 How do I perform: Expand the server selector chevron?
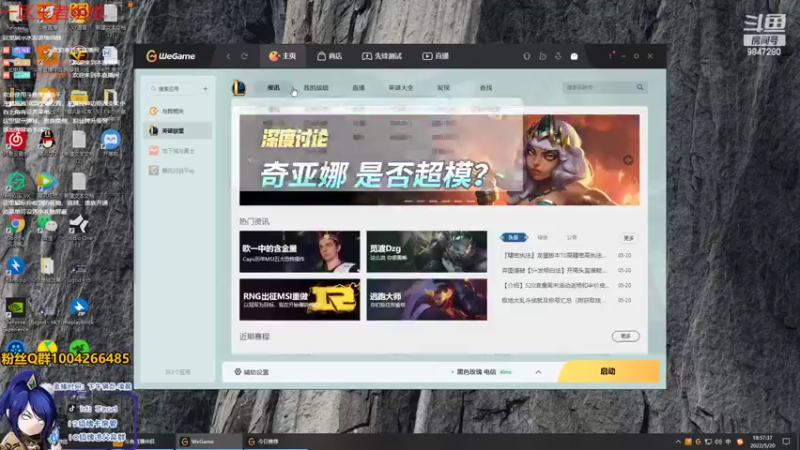[538, 372]
